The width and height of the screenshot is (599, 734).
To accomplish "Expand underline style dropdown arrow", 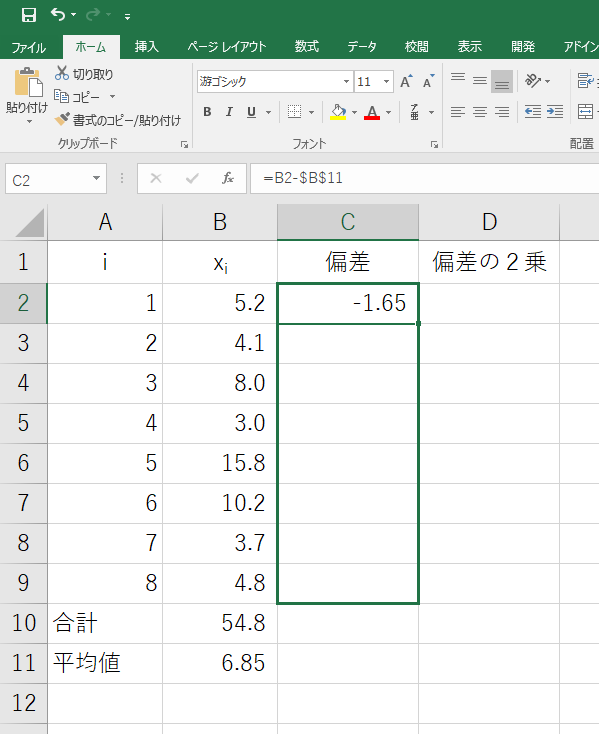I will tap(269, 112).
